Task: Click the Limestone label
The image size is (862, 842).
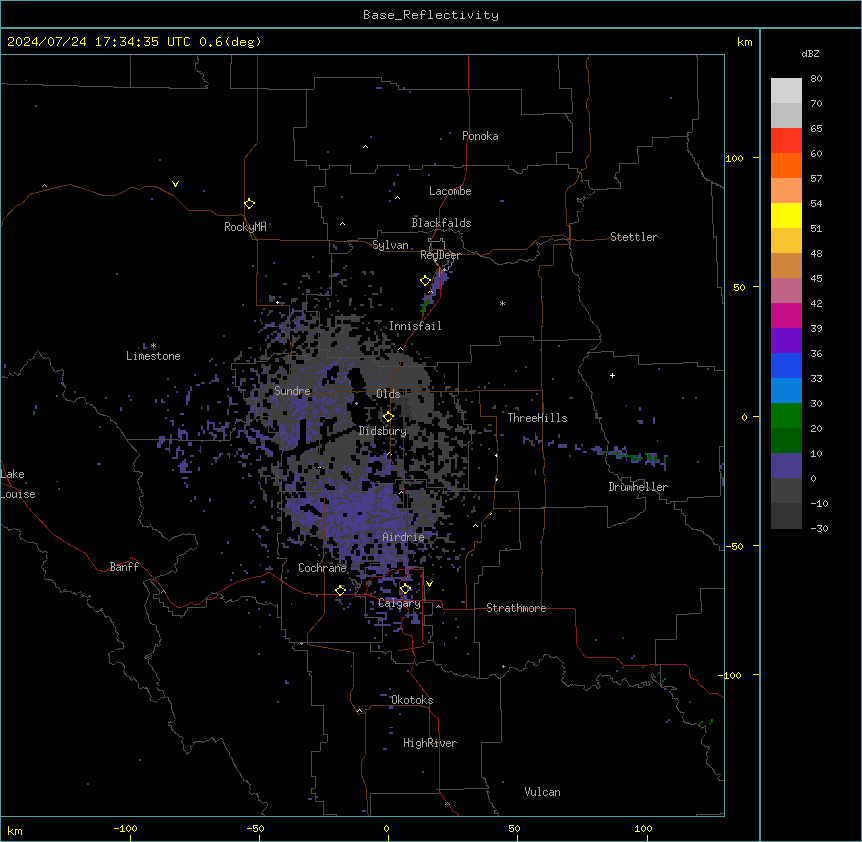Action: click(x=153, y=356)
